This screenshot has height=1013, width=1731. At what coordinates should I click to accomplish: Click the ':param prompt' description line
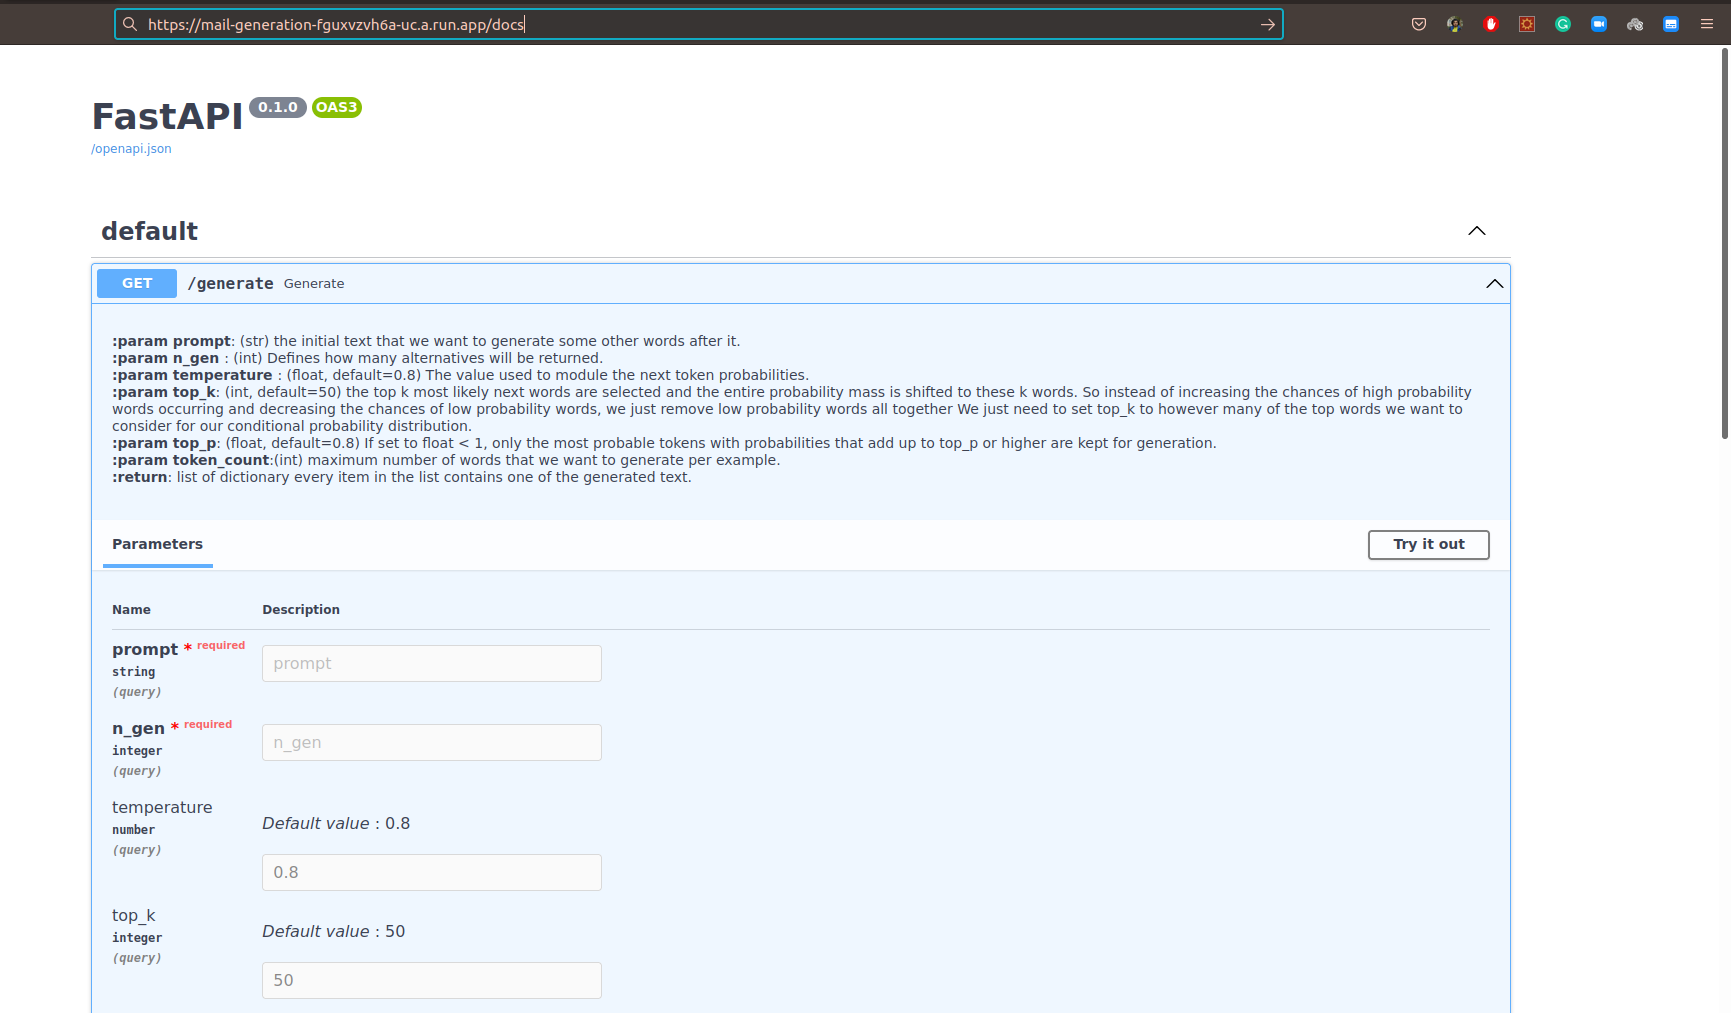pyautogui.click(x=426, y=342)
